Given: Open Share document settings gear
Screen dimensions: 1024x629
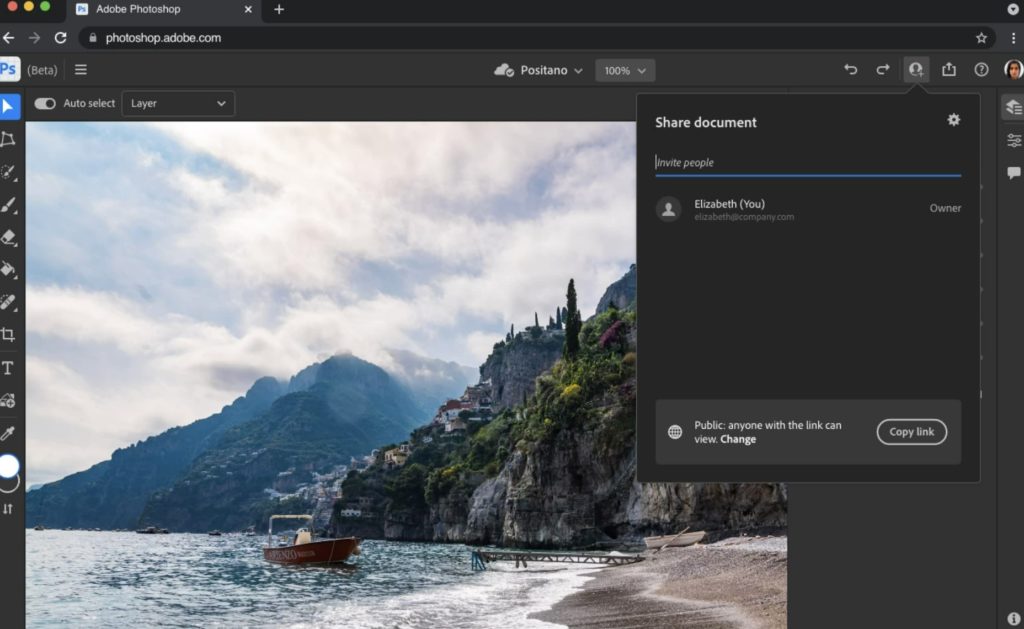Looking at the screenshot, I should 953,120.
